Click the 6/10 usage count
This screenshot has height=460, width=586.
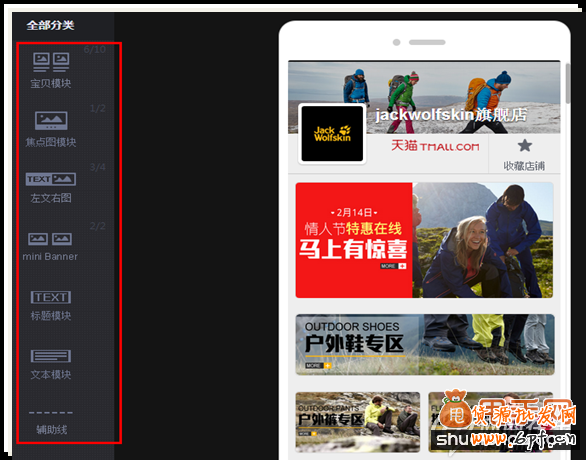(95, 49)
